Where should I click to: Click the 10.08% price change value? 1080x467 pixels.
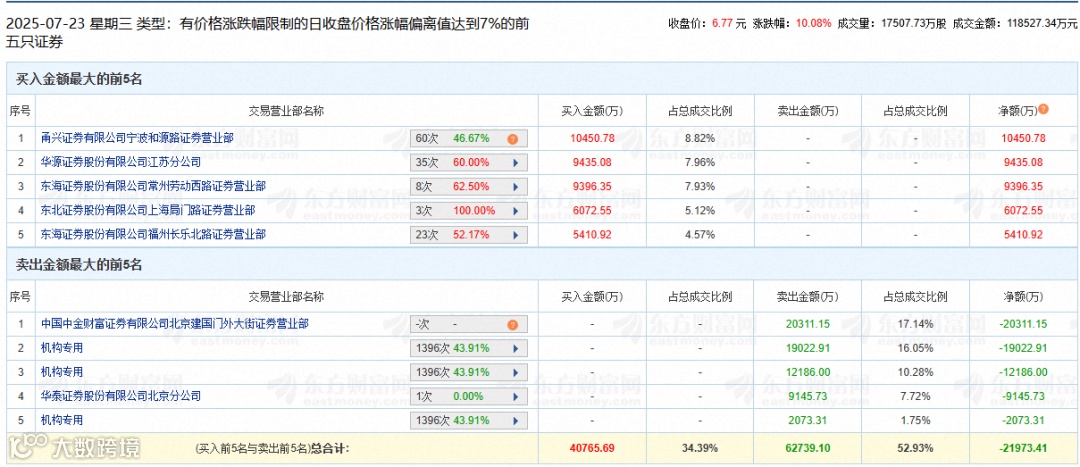point(812,24)
